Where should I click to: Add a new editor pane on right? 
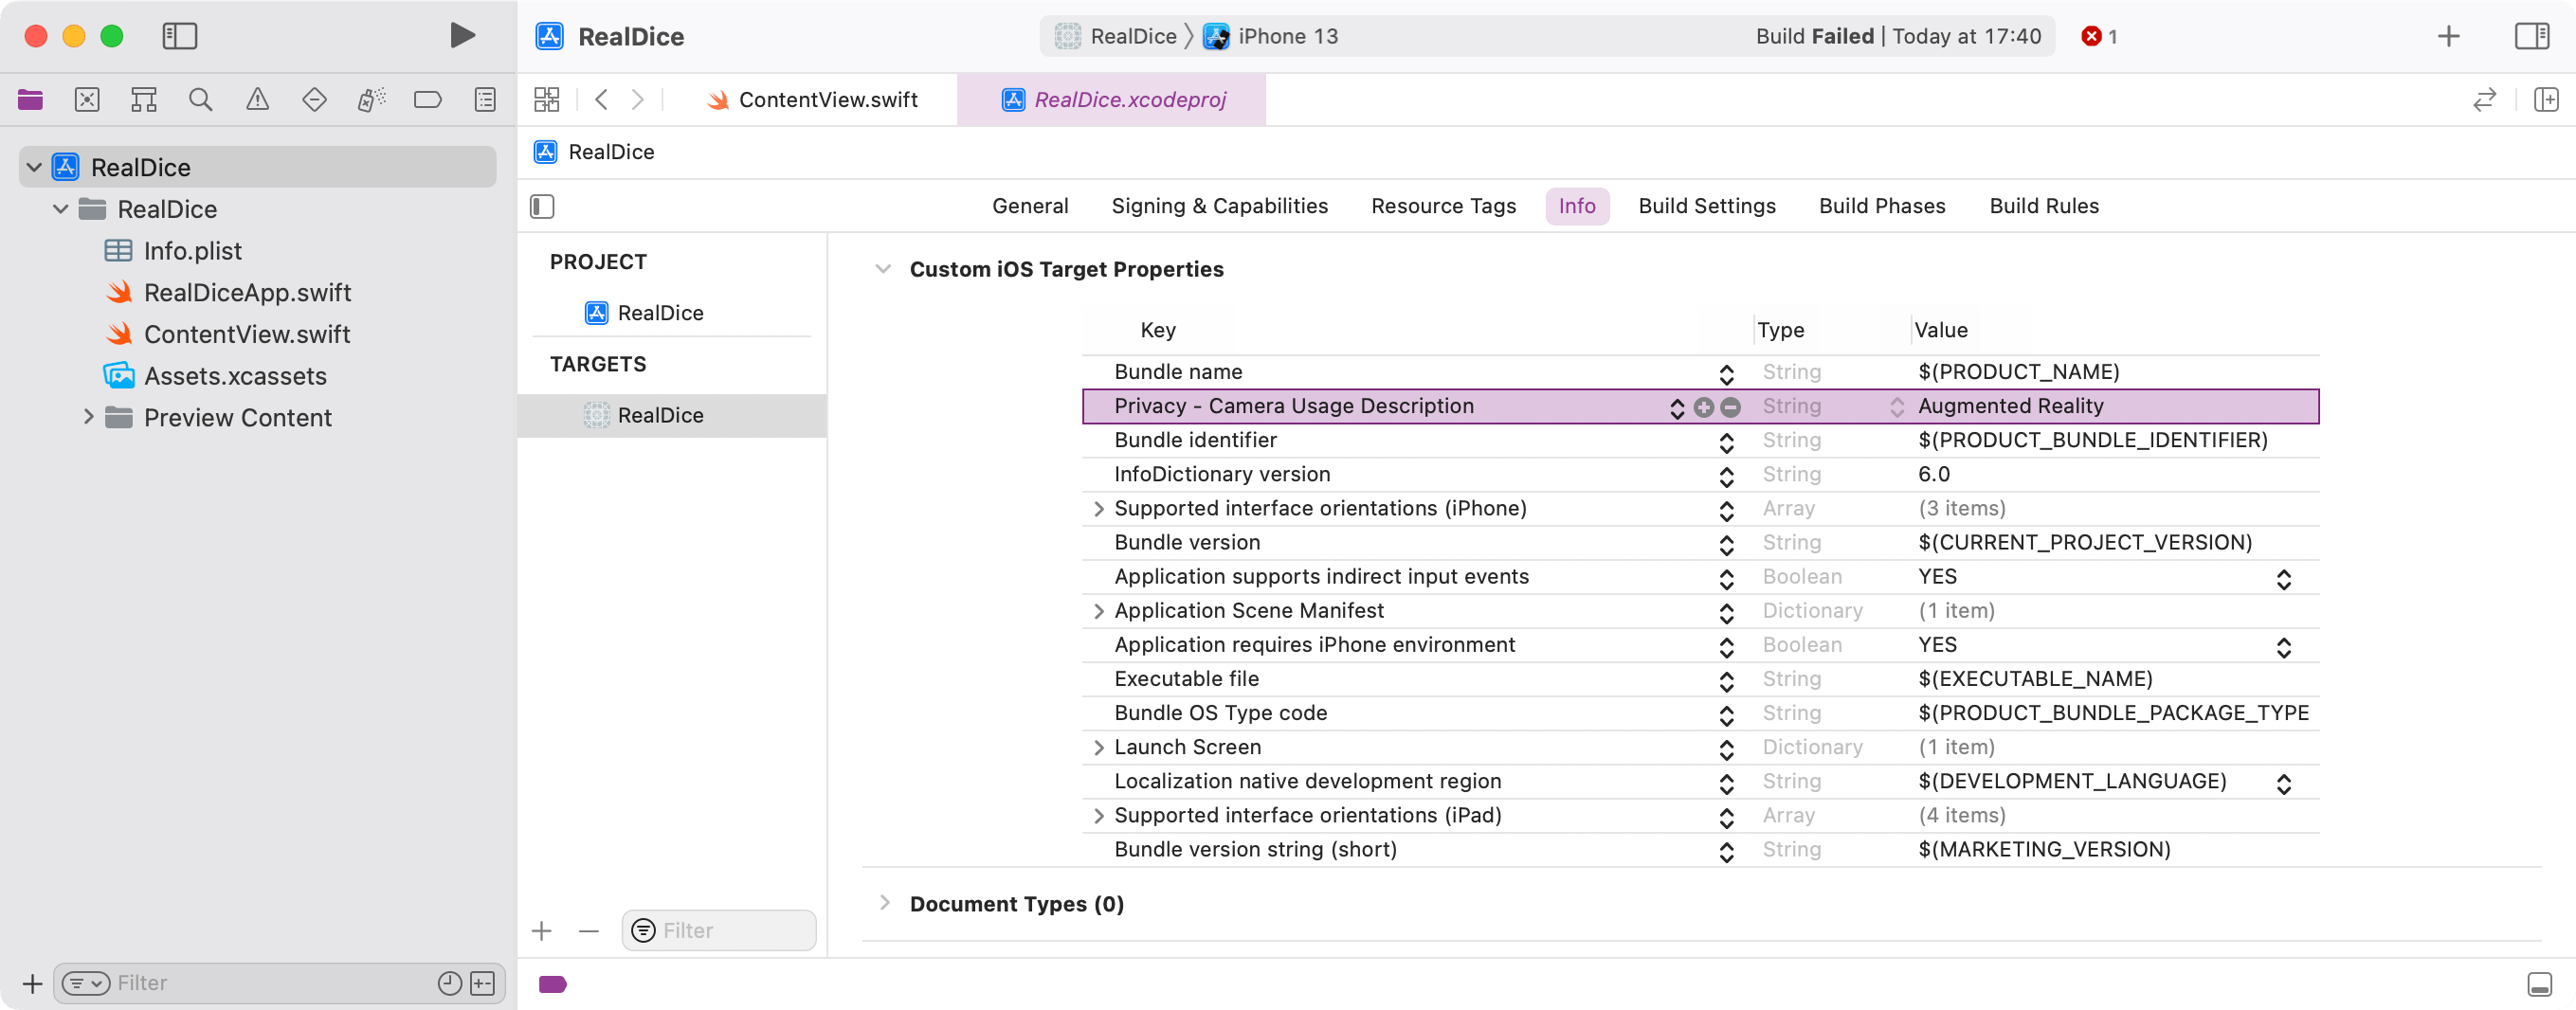tap(2546, 100)
